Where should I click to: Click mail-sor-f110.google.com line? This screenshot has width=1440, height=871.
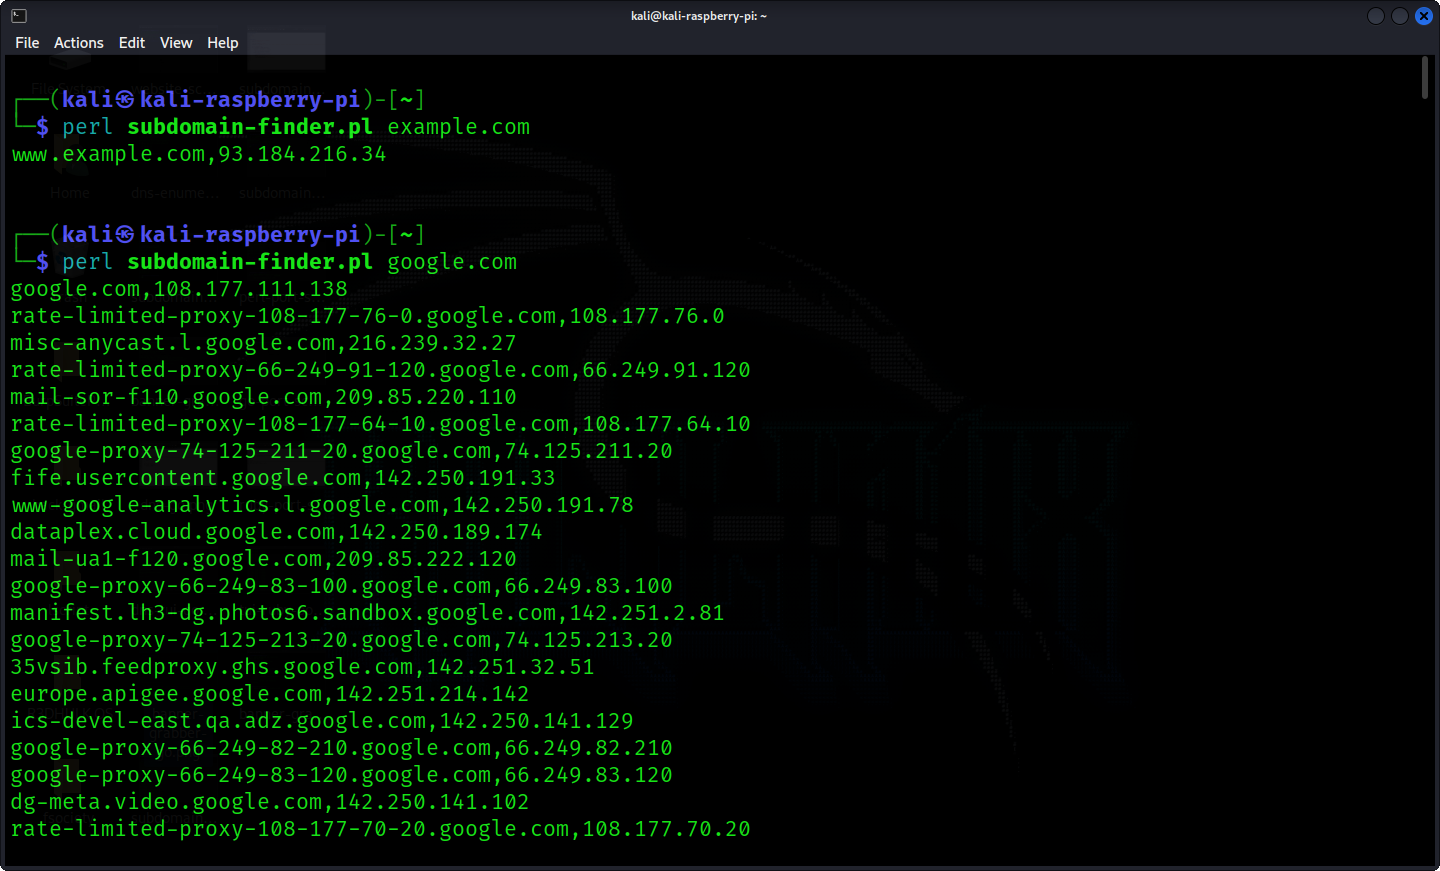[264, 397]
